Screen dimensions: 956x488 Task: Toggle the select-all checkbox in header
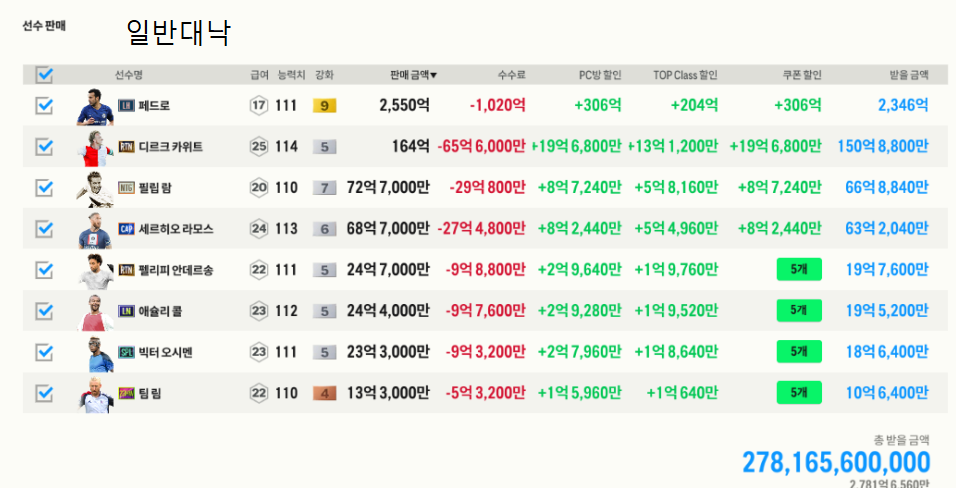pyautogui.click(x=44, y=74)
